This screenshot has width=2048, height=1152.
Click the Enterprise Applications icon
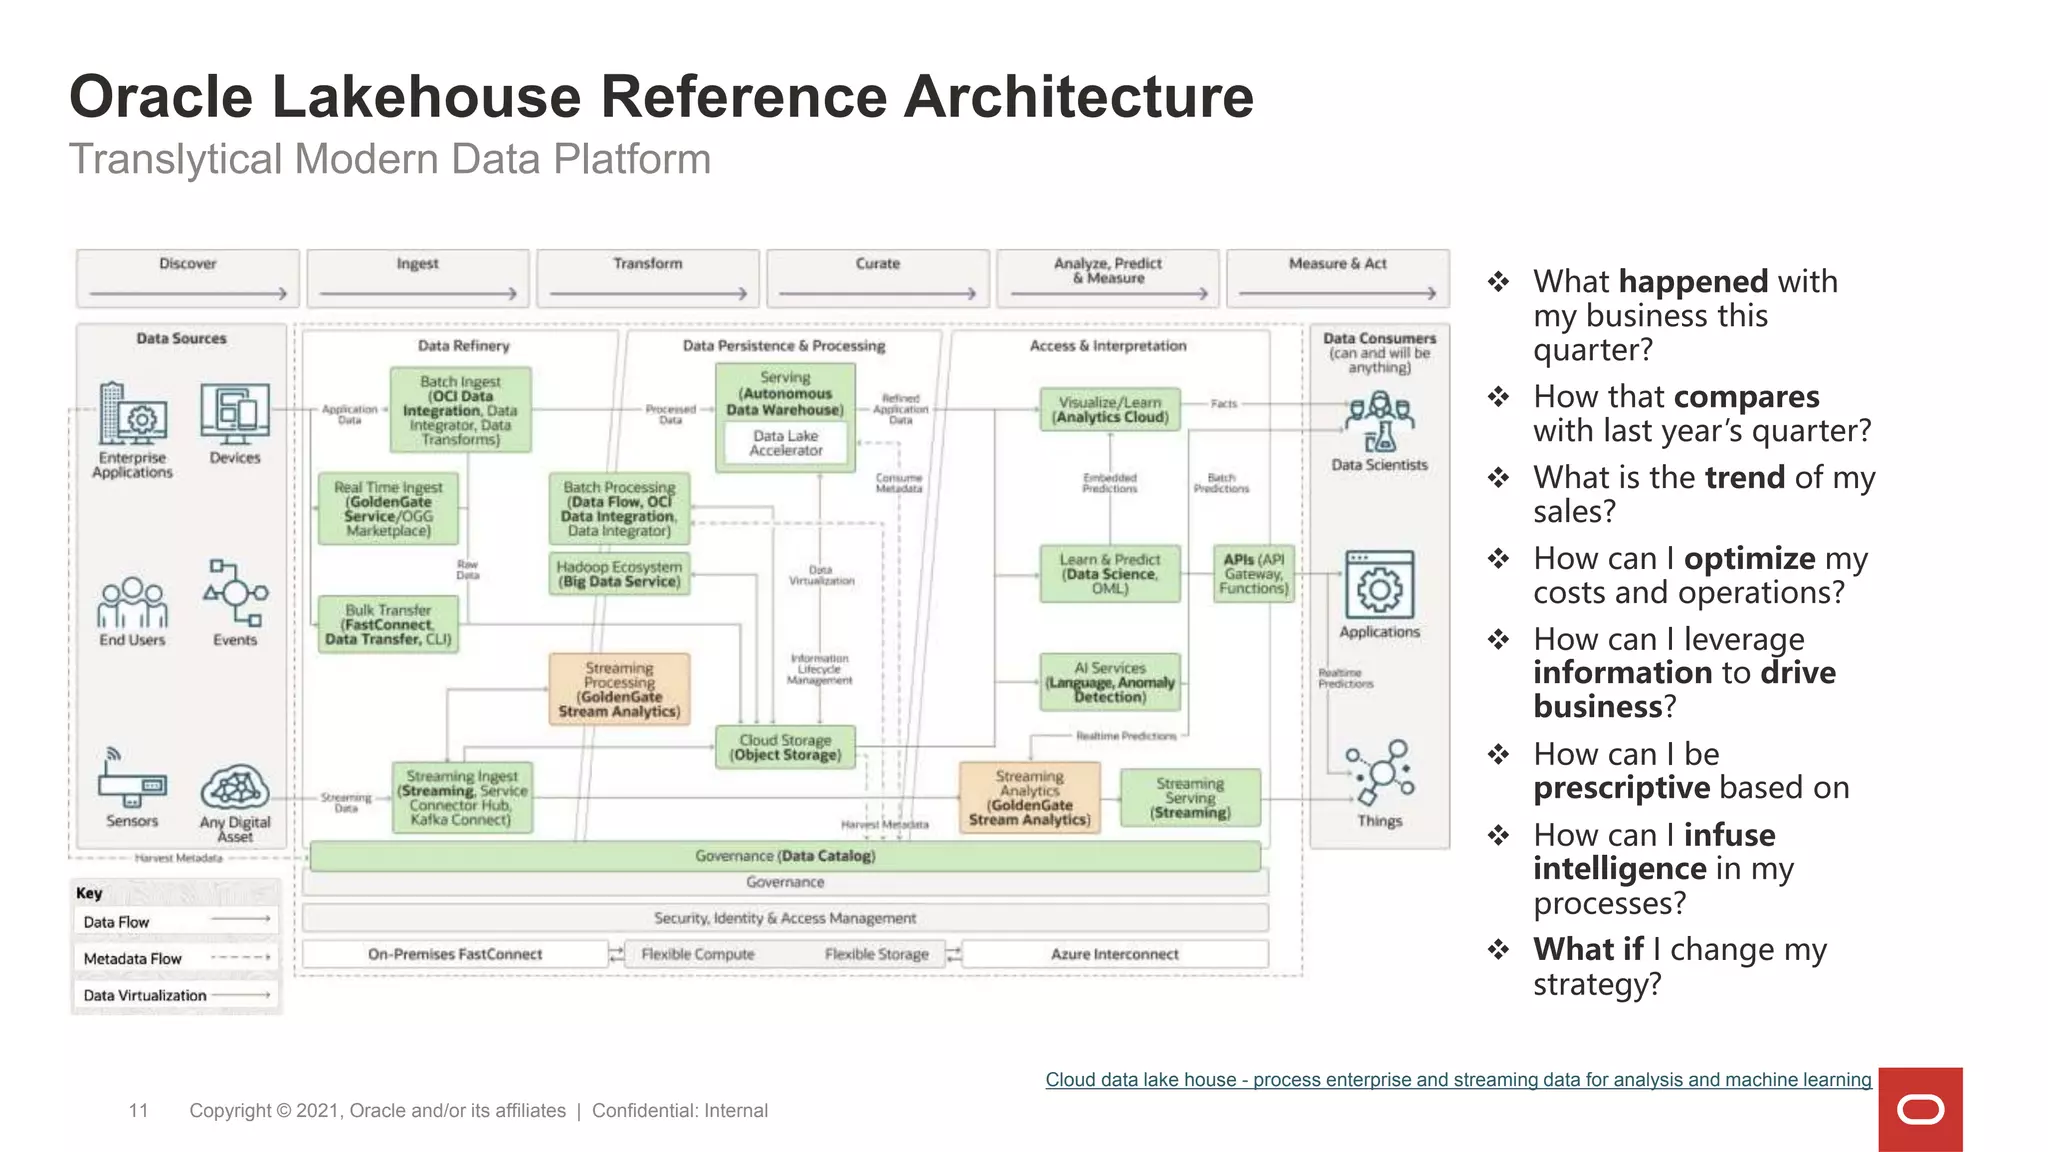point(132,414)
